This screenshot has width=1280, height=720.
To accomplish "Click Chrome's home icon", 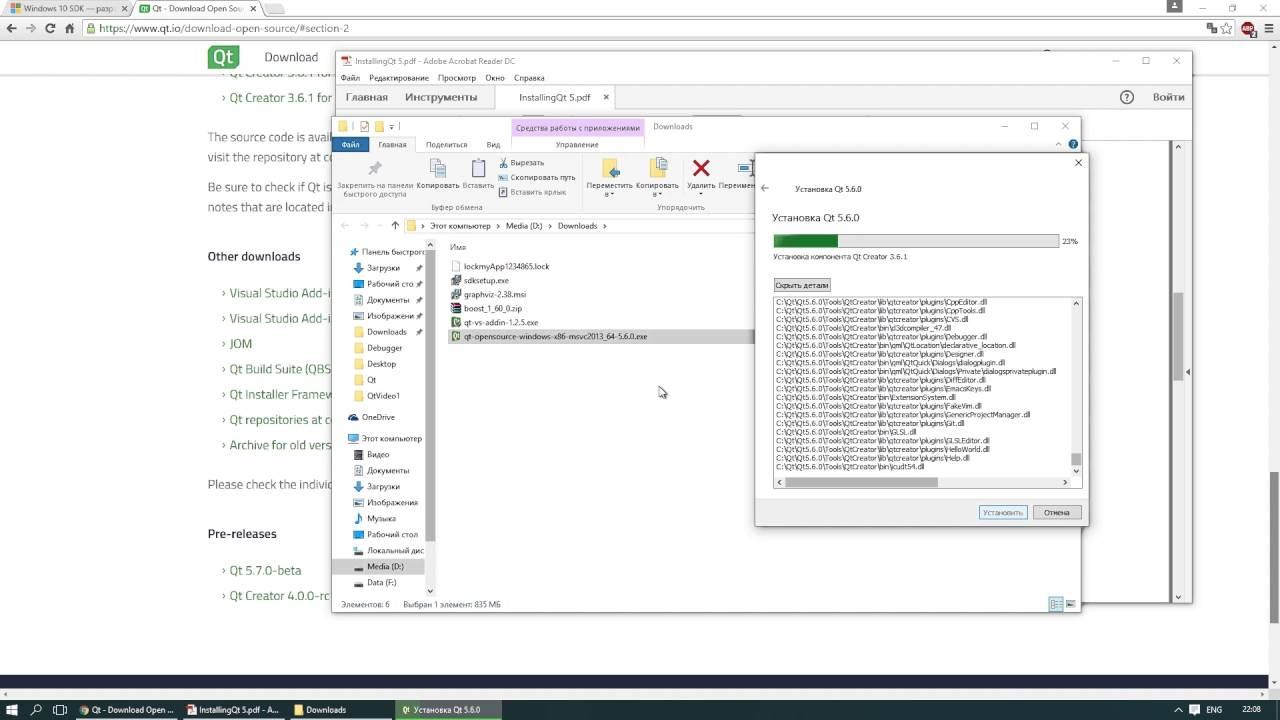I will point(69,28).
